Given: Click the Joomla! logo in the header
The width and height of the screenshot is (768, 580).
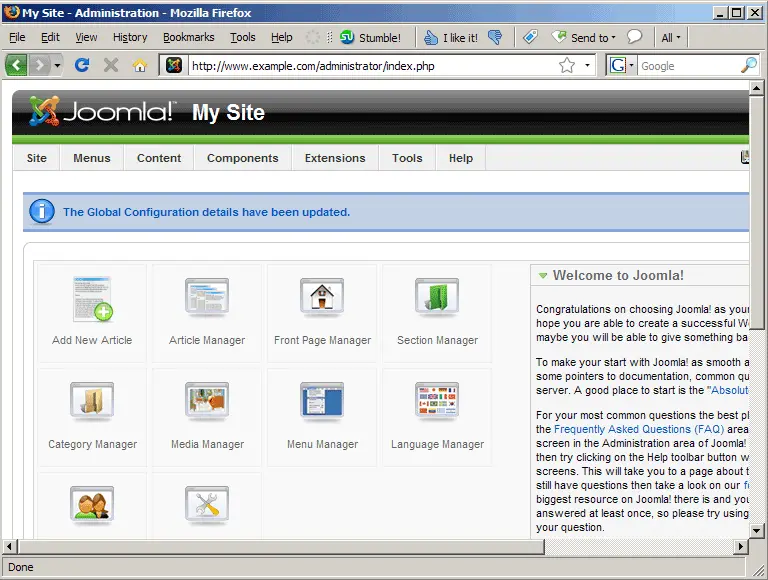Looking at the screenshot, I should coord(101,111).
